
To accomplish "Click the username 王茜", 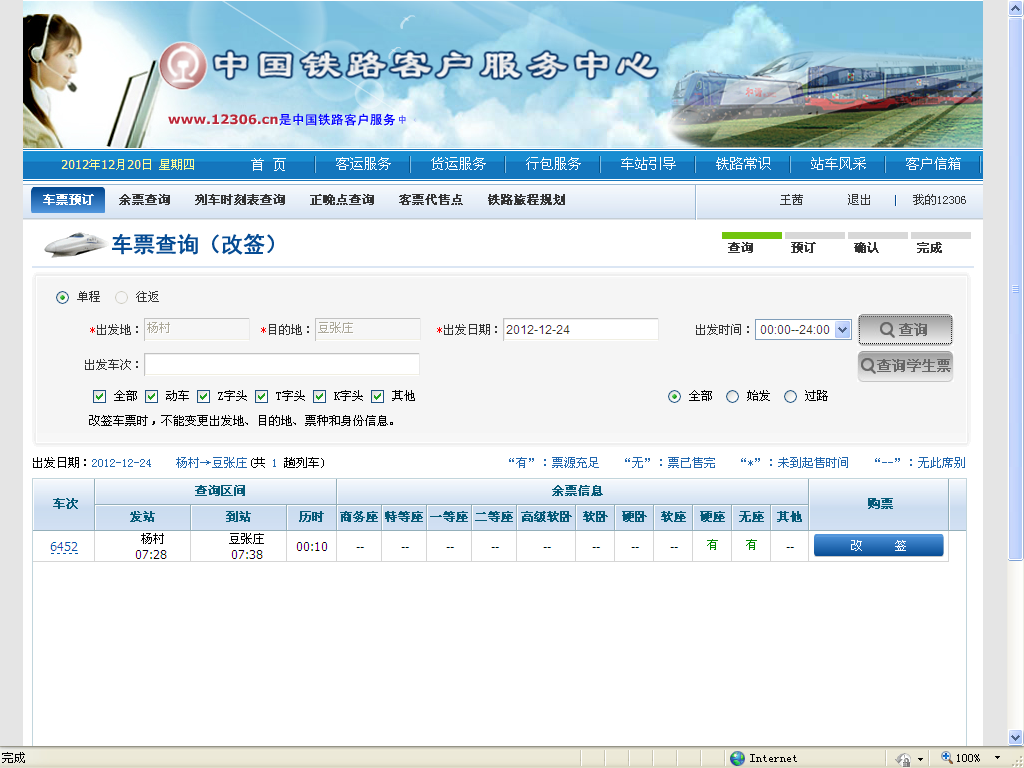I will pyautogui.click(x=791, y=200).
